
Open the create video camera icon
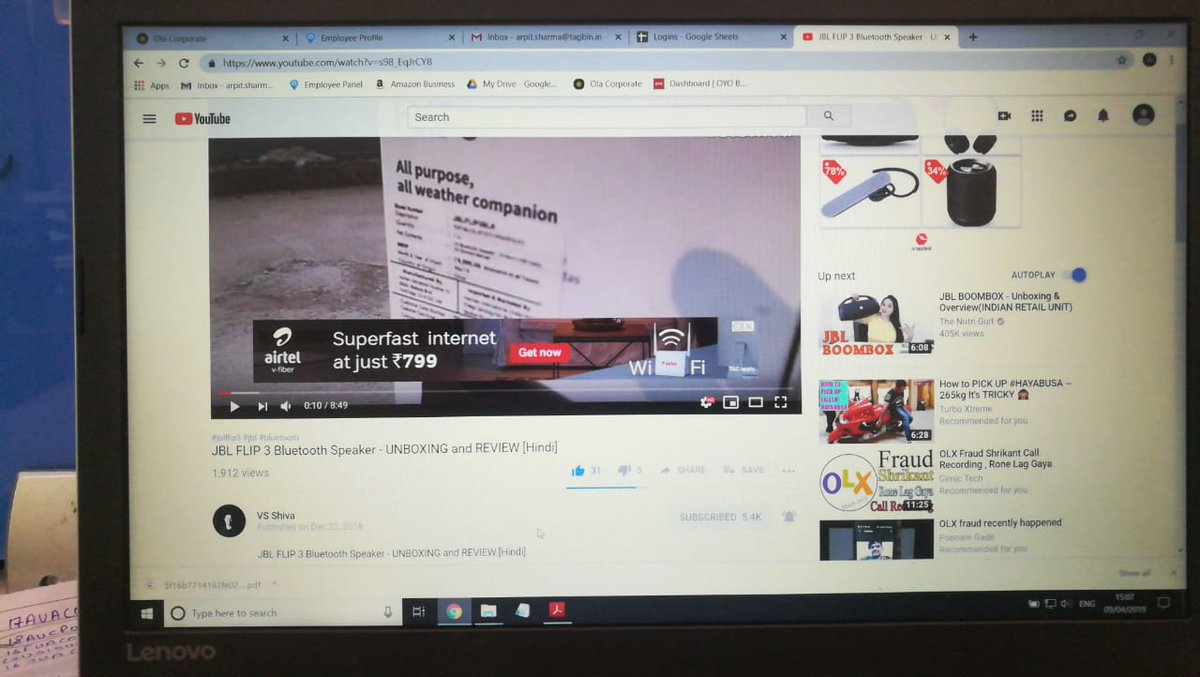pyautogui.click(x=1004, y=116)
